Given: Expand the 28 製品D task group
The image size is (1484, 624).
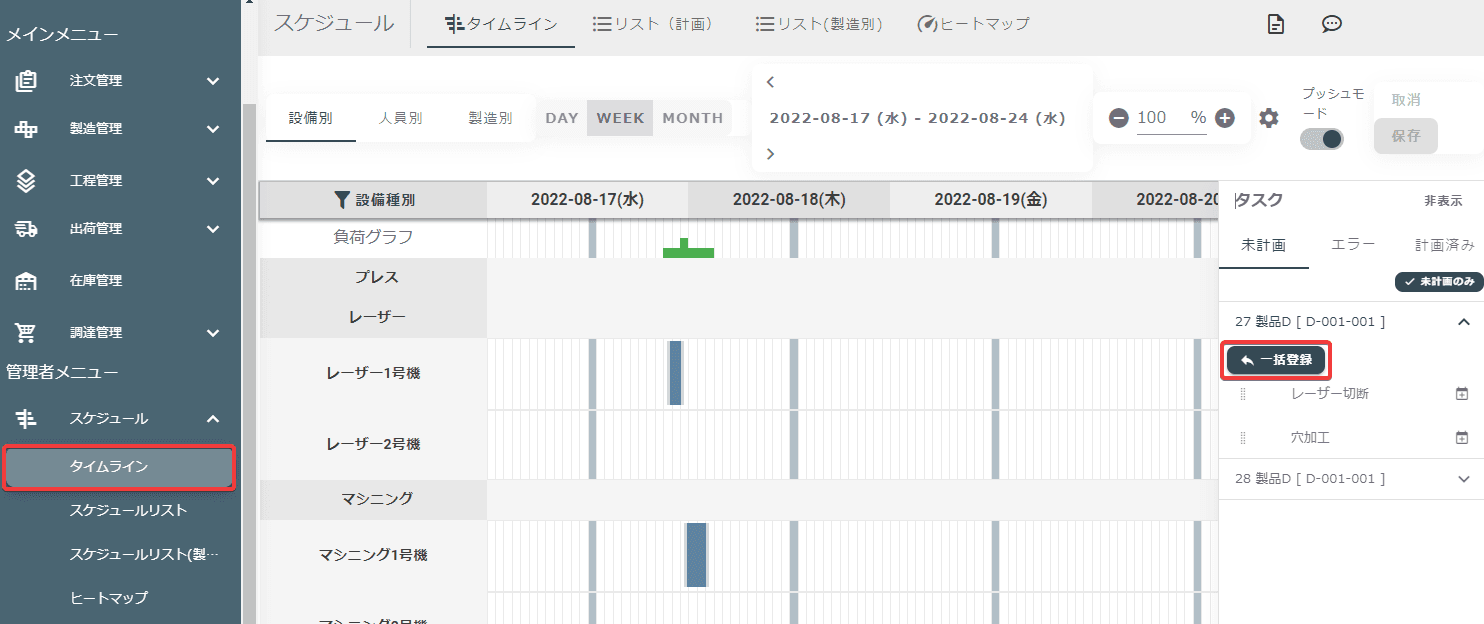Looking at the screenshot, I should [x=1464, y=479].
